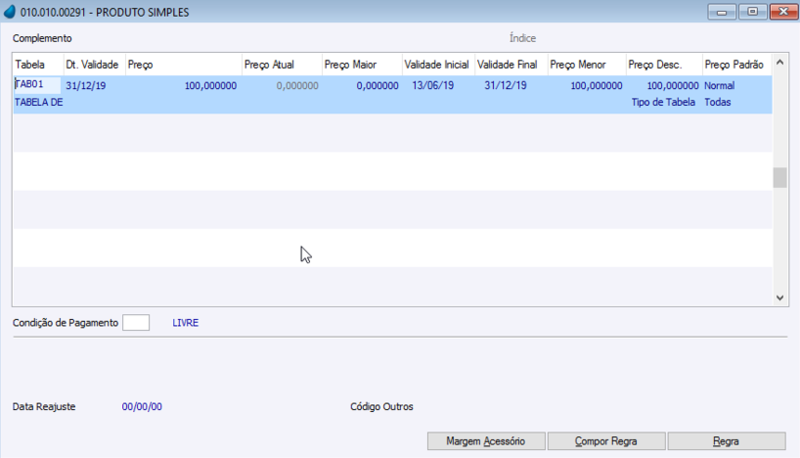Click the Normal value under Preço Padrão
This screenshot has height=458, width=800.
(x=719, y=86)
